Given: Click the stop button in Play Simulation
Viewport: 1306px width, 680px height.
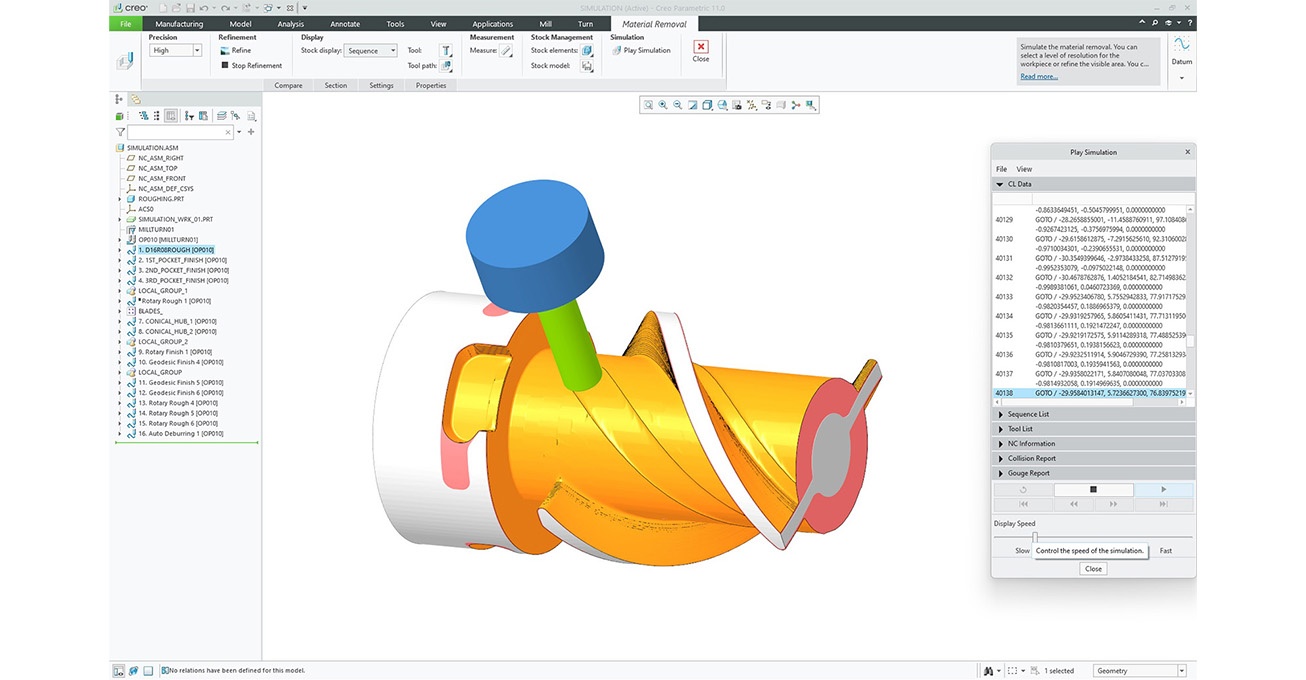Looking at the screenshot, I should [1093, 490].
